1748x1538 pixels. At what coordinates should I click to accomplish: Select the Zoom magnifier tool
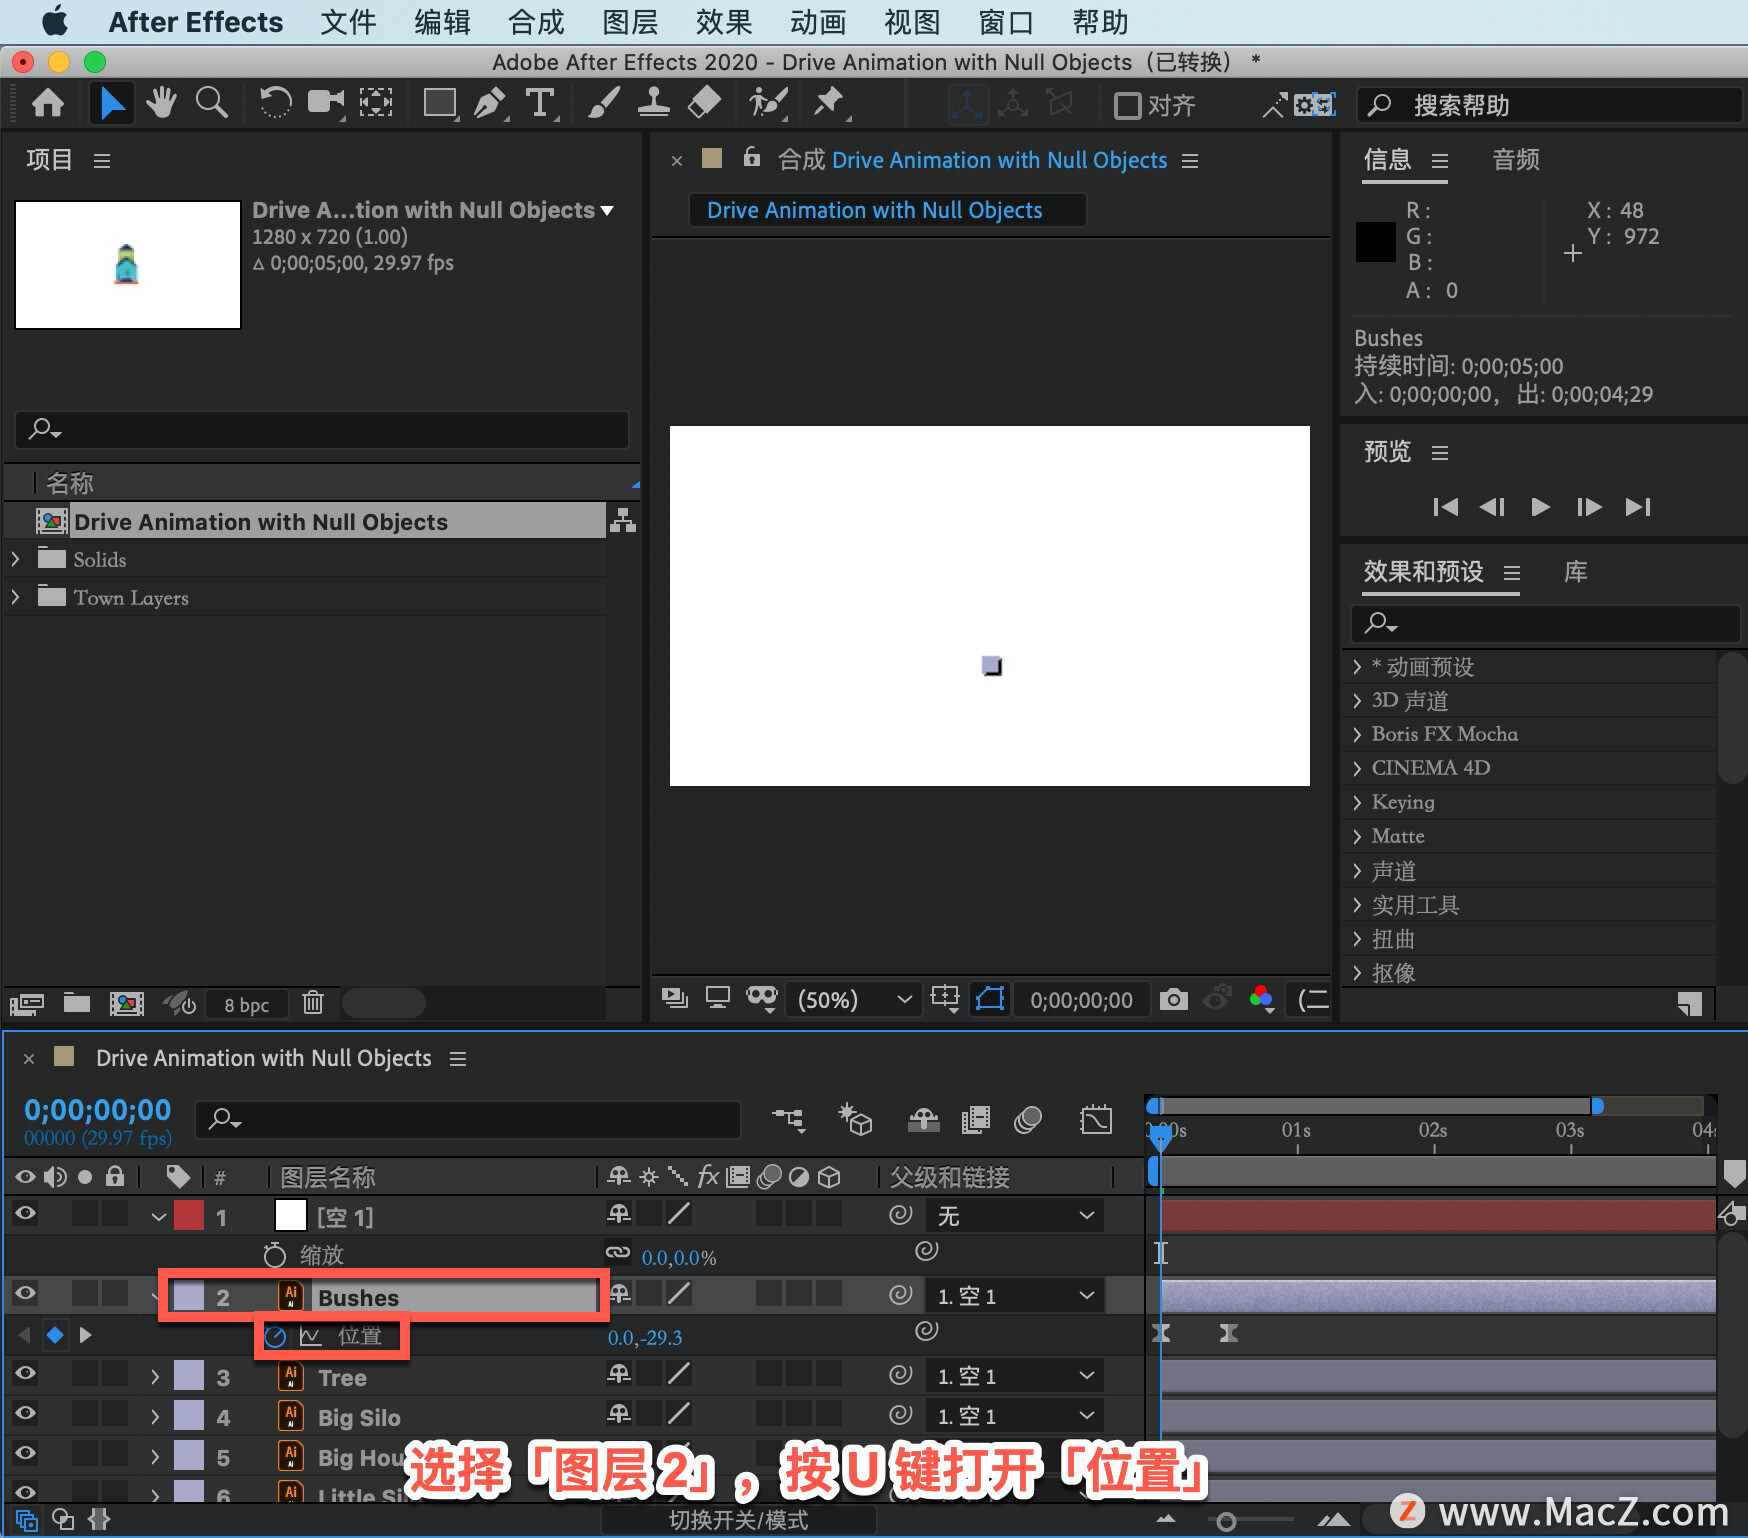tap(211, 104)
